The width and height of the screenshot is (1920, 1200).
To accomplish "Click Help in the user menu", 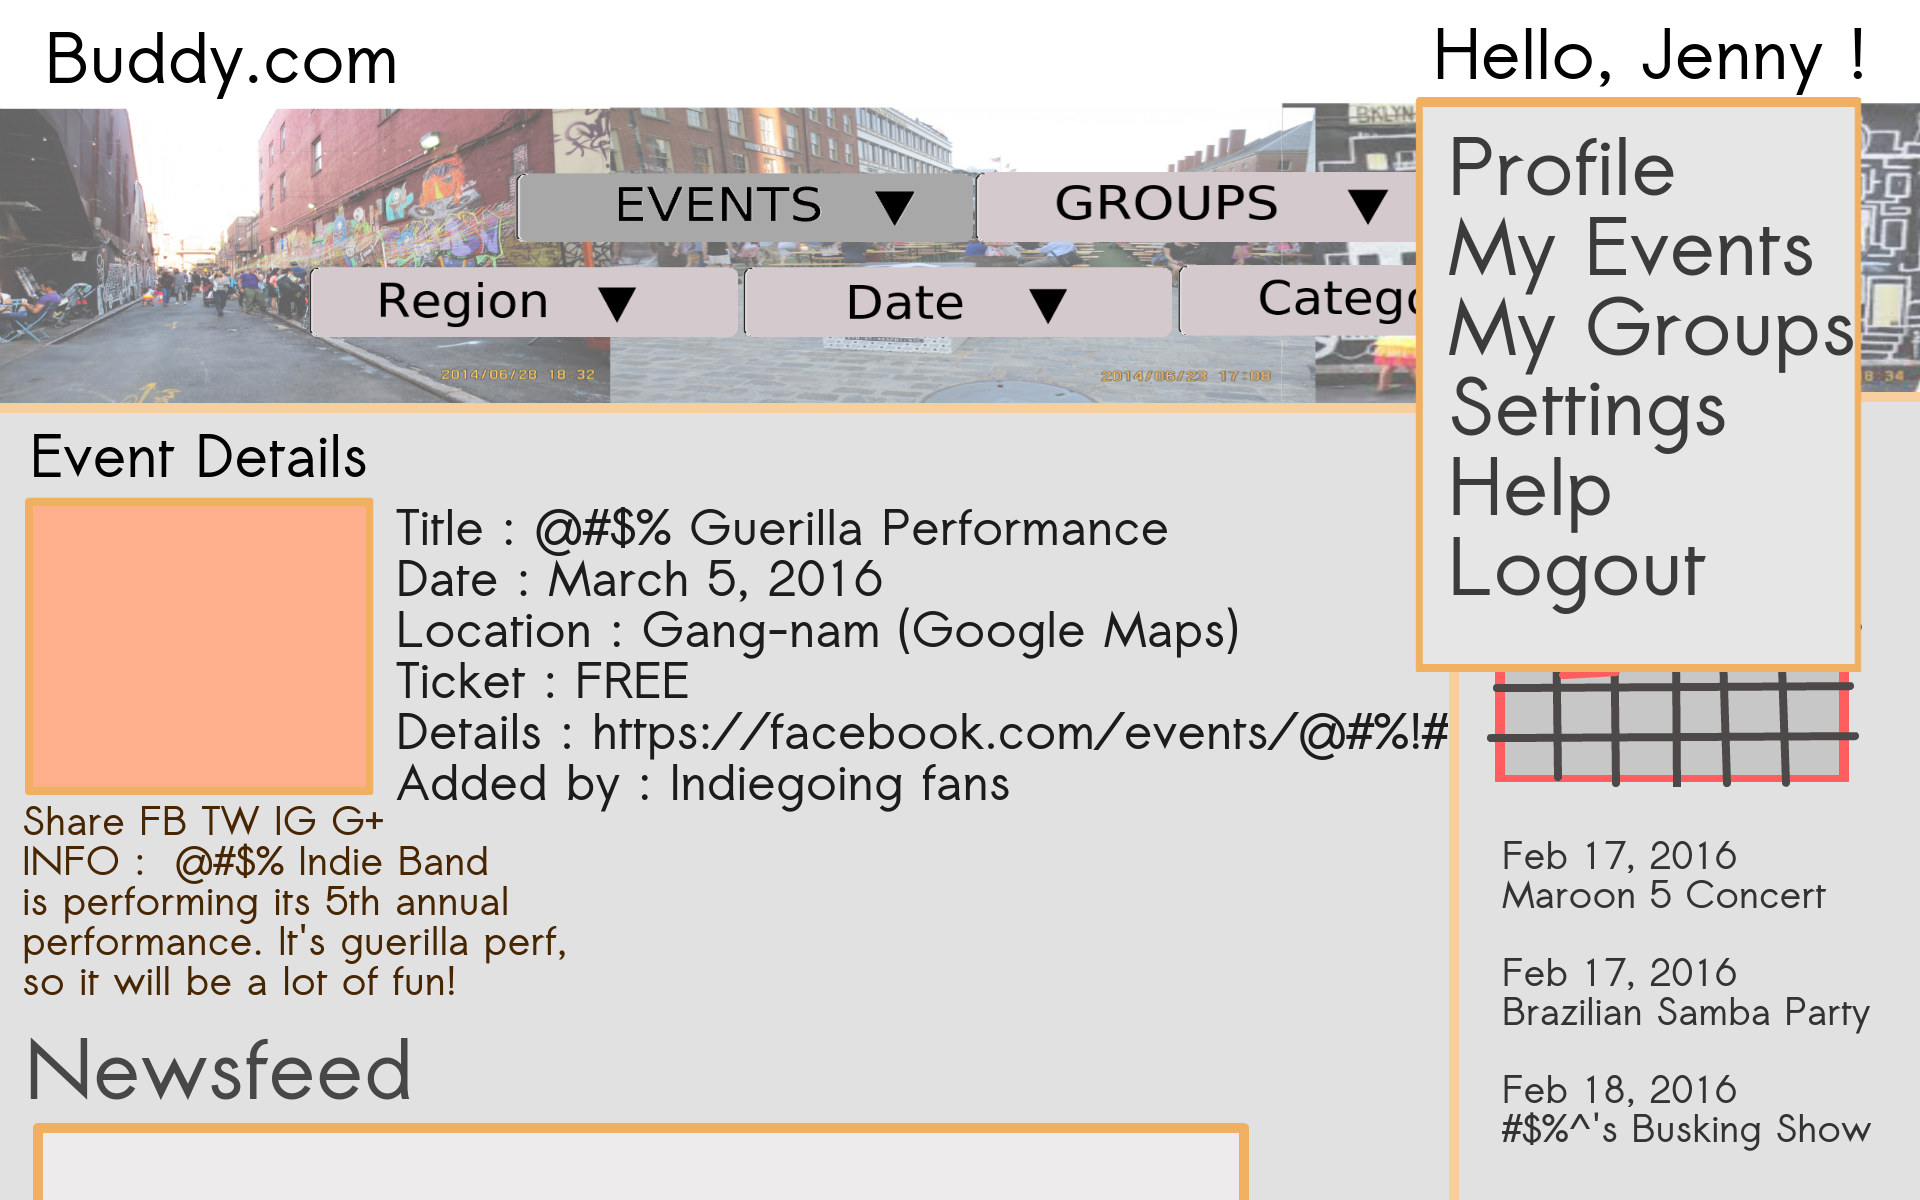I will tap(1530, 490).
